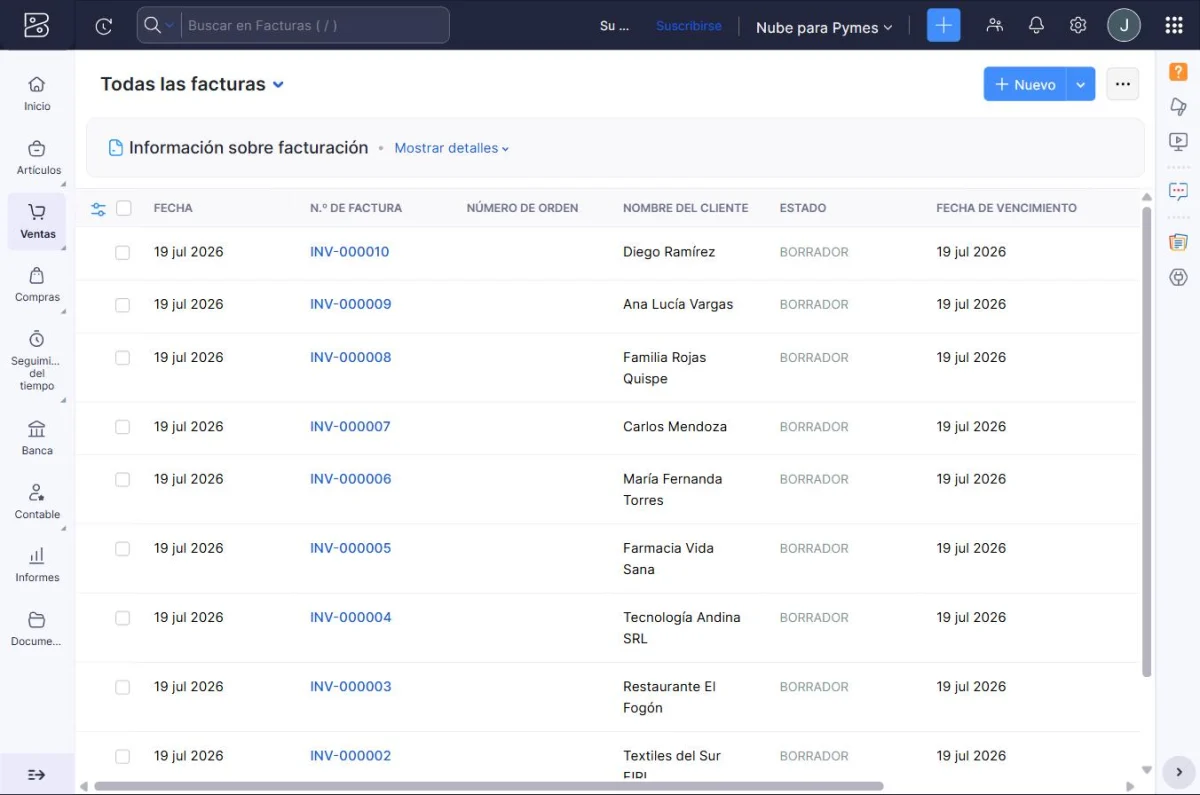Image resolution: width=1200 pixels, height=795 pixels.
Task: Toggle the select-all invoices checkbox
Action: (124, 208)
